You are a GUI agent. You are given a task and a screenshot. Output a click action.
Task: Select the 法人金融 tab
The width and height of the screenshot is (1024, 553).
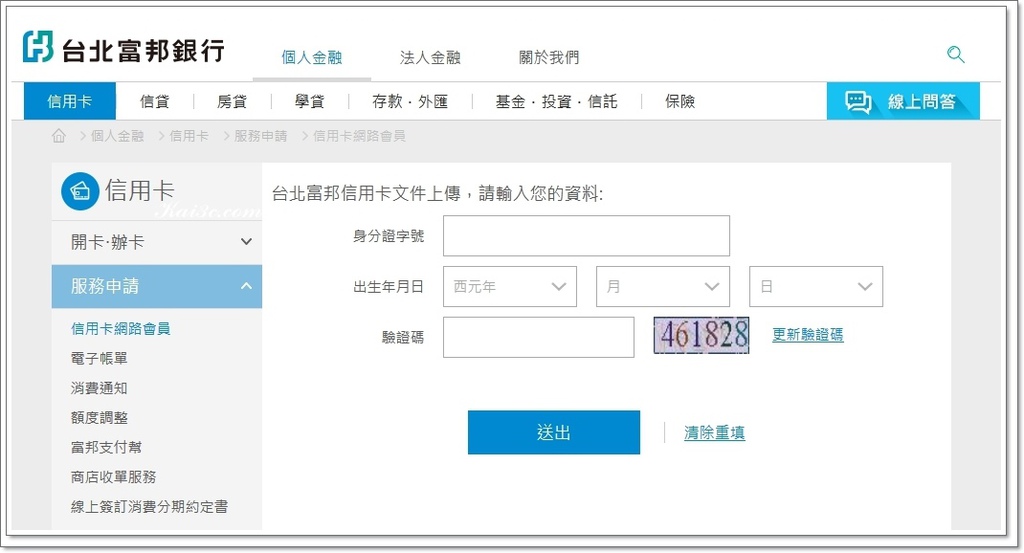430,57
